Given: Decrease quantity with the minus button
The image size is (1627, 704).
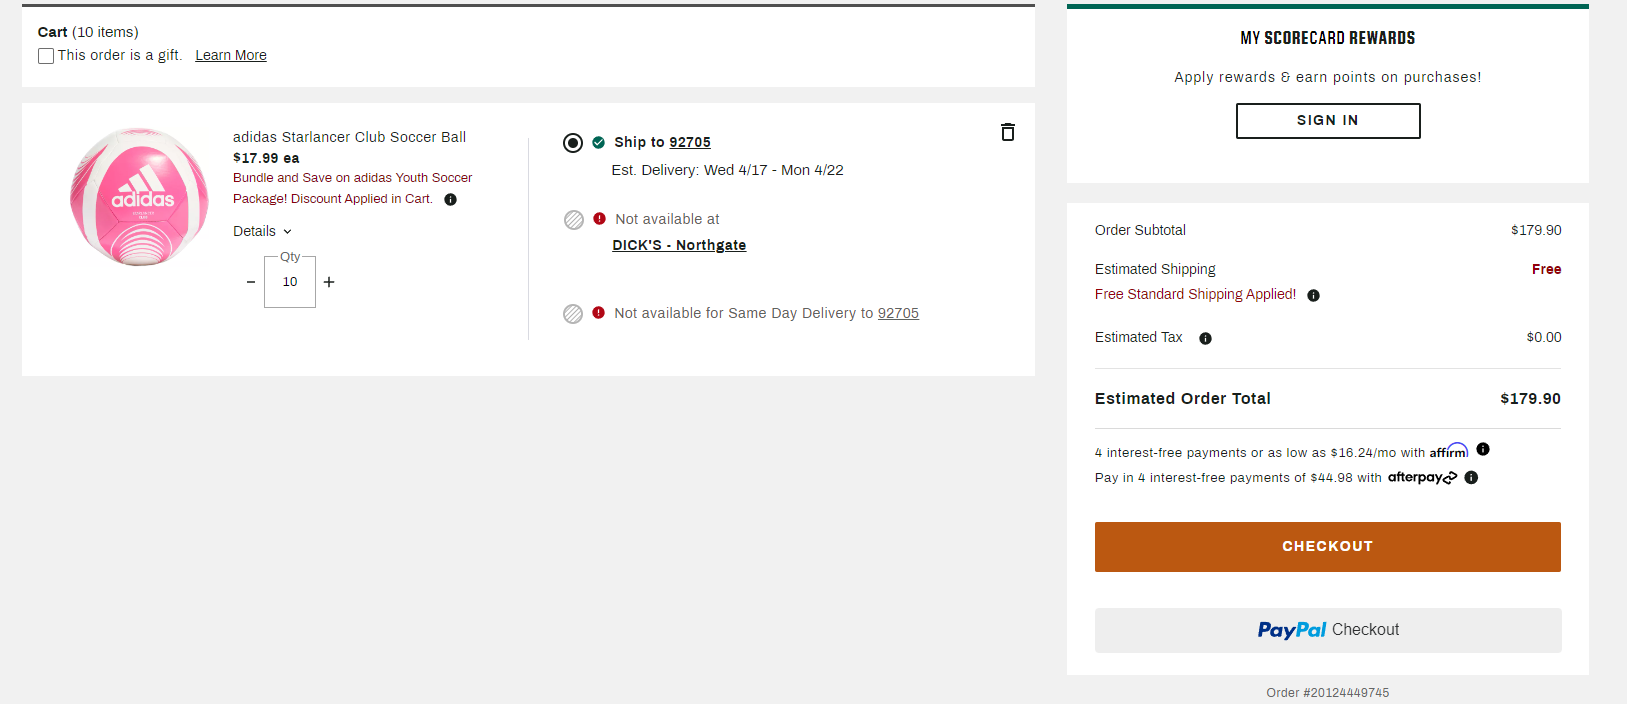Looking at the screenshot, I should pyautogui.click(x=251, y=282).
